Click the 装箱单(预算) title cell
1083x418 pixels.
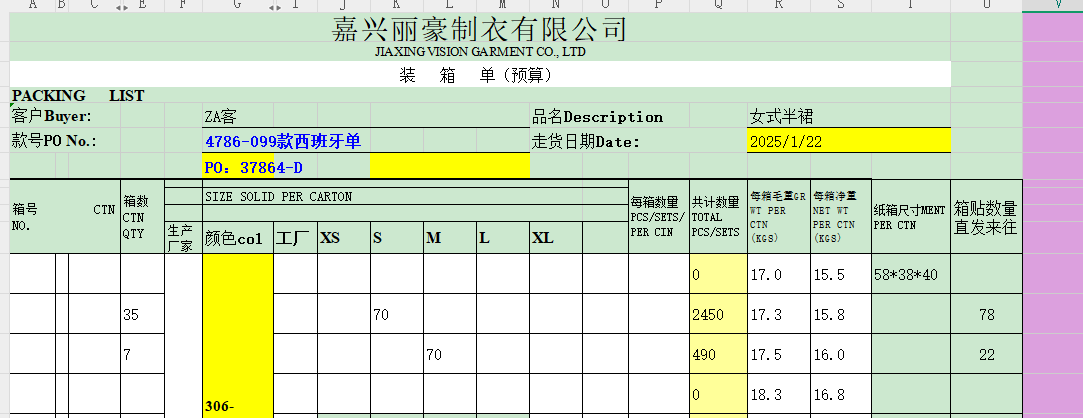click(479, 75)
